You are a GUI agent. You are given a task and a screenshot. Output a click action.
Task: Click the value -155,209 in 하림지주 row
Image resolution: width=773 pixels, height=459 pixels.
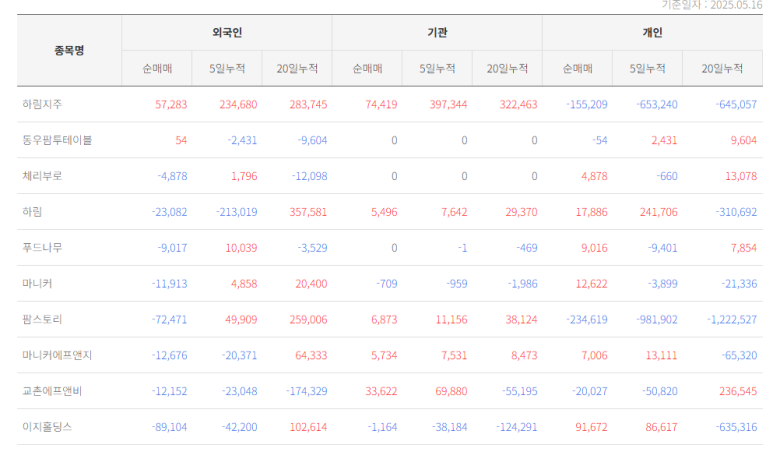pos(587,105)
